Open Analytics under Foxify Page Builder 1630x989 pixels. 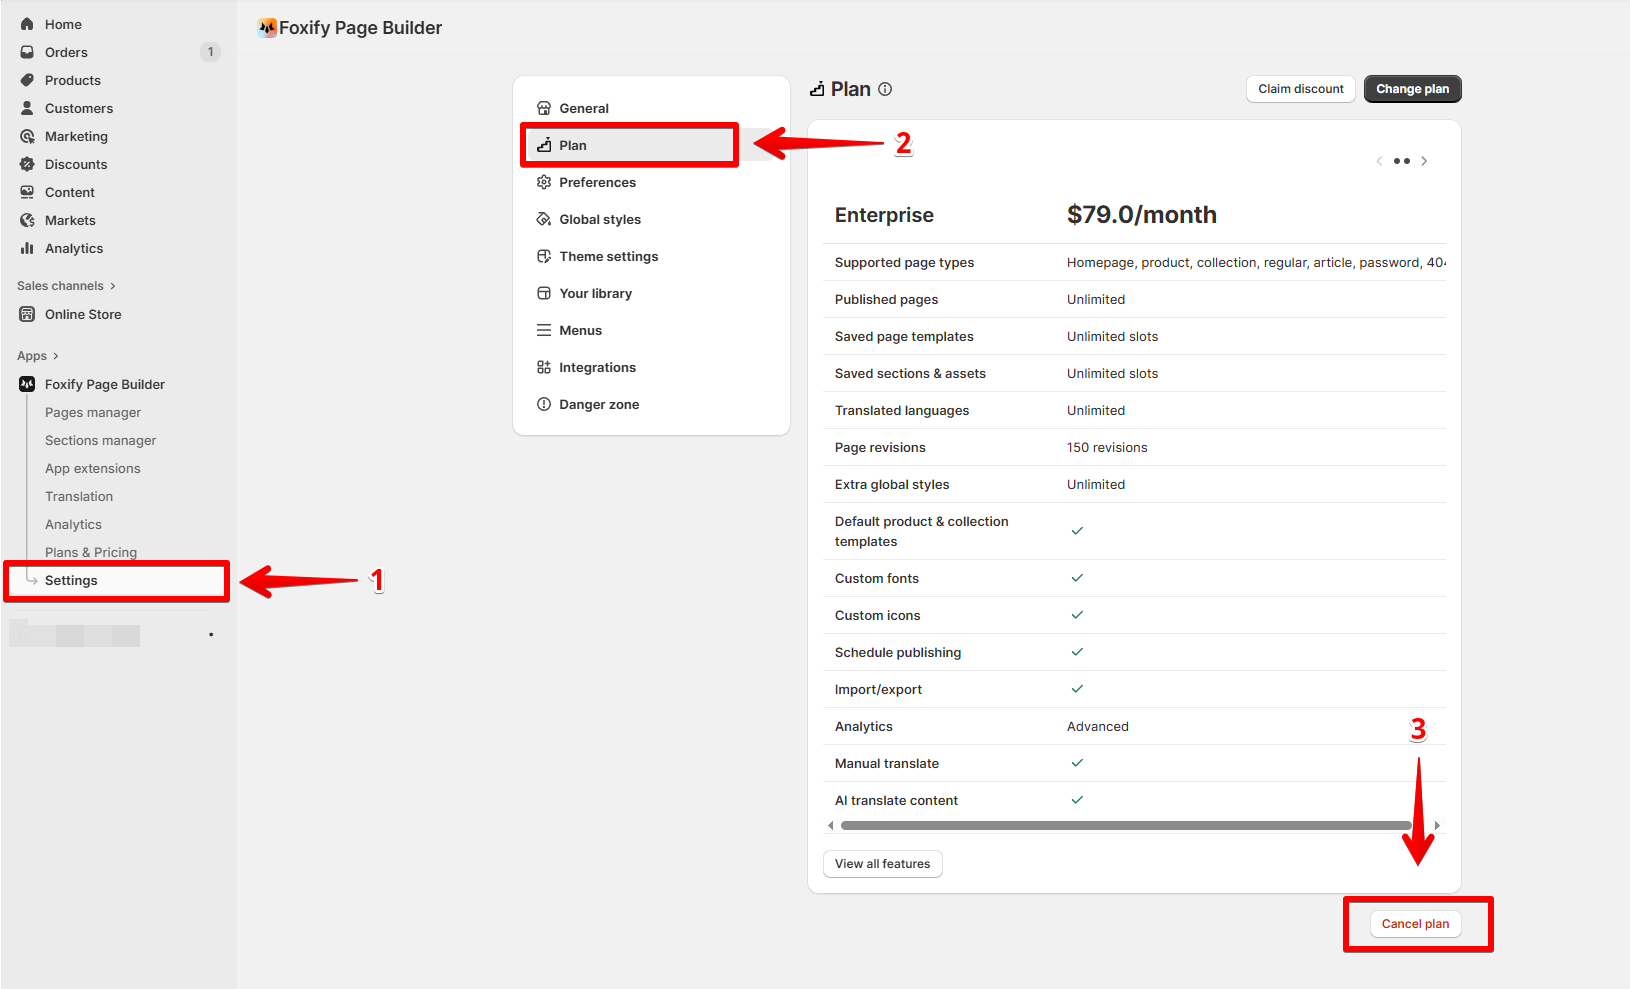click(x=73, y=524)
